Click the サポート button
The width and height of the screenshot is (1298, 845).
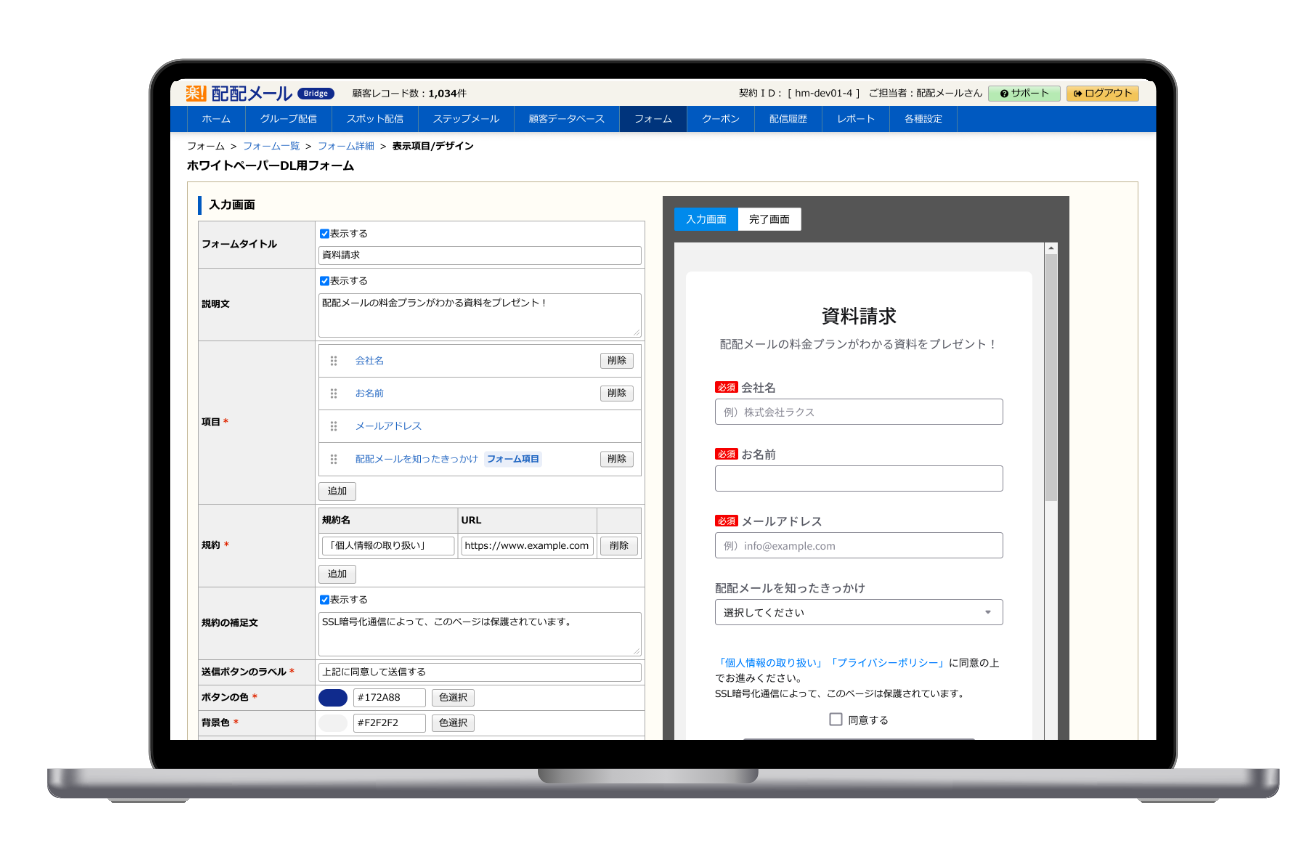[x=1025, y=93]
